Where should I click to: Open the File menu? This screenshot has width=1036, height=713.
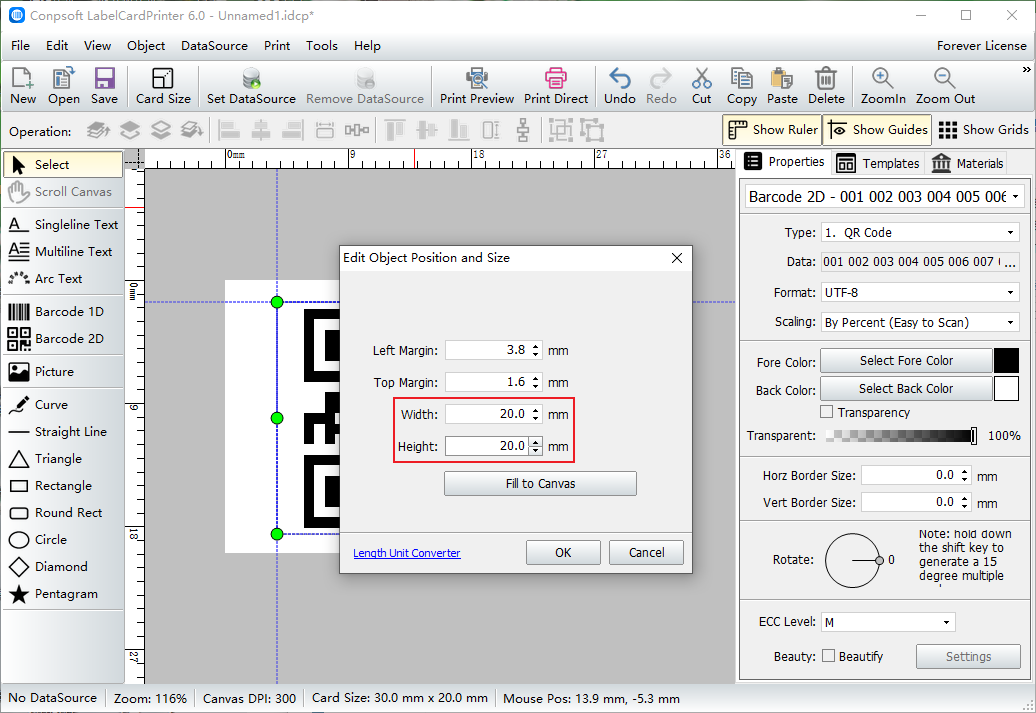pos(20,46)
